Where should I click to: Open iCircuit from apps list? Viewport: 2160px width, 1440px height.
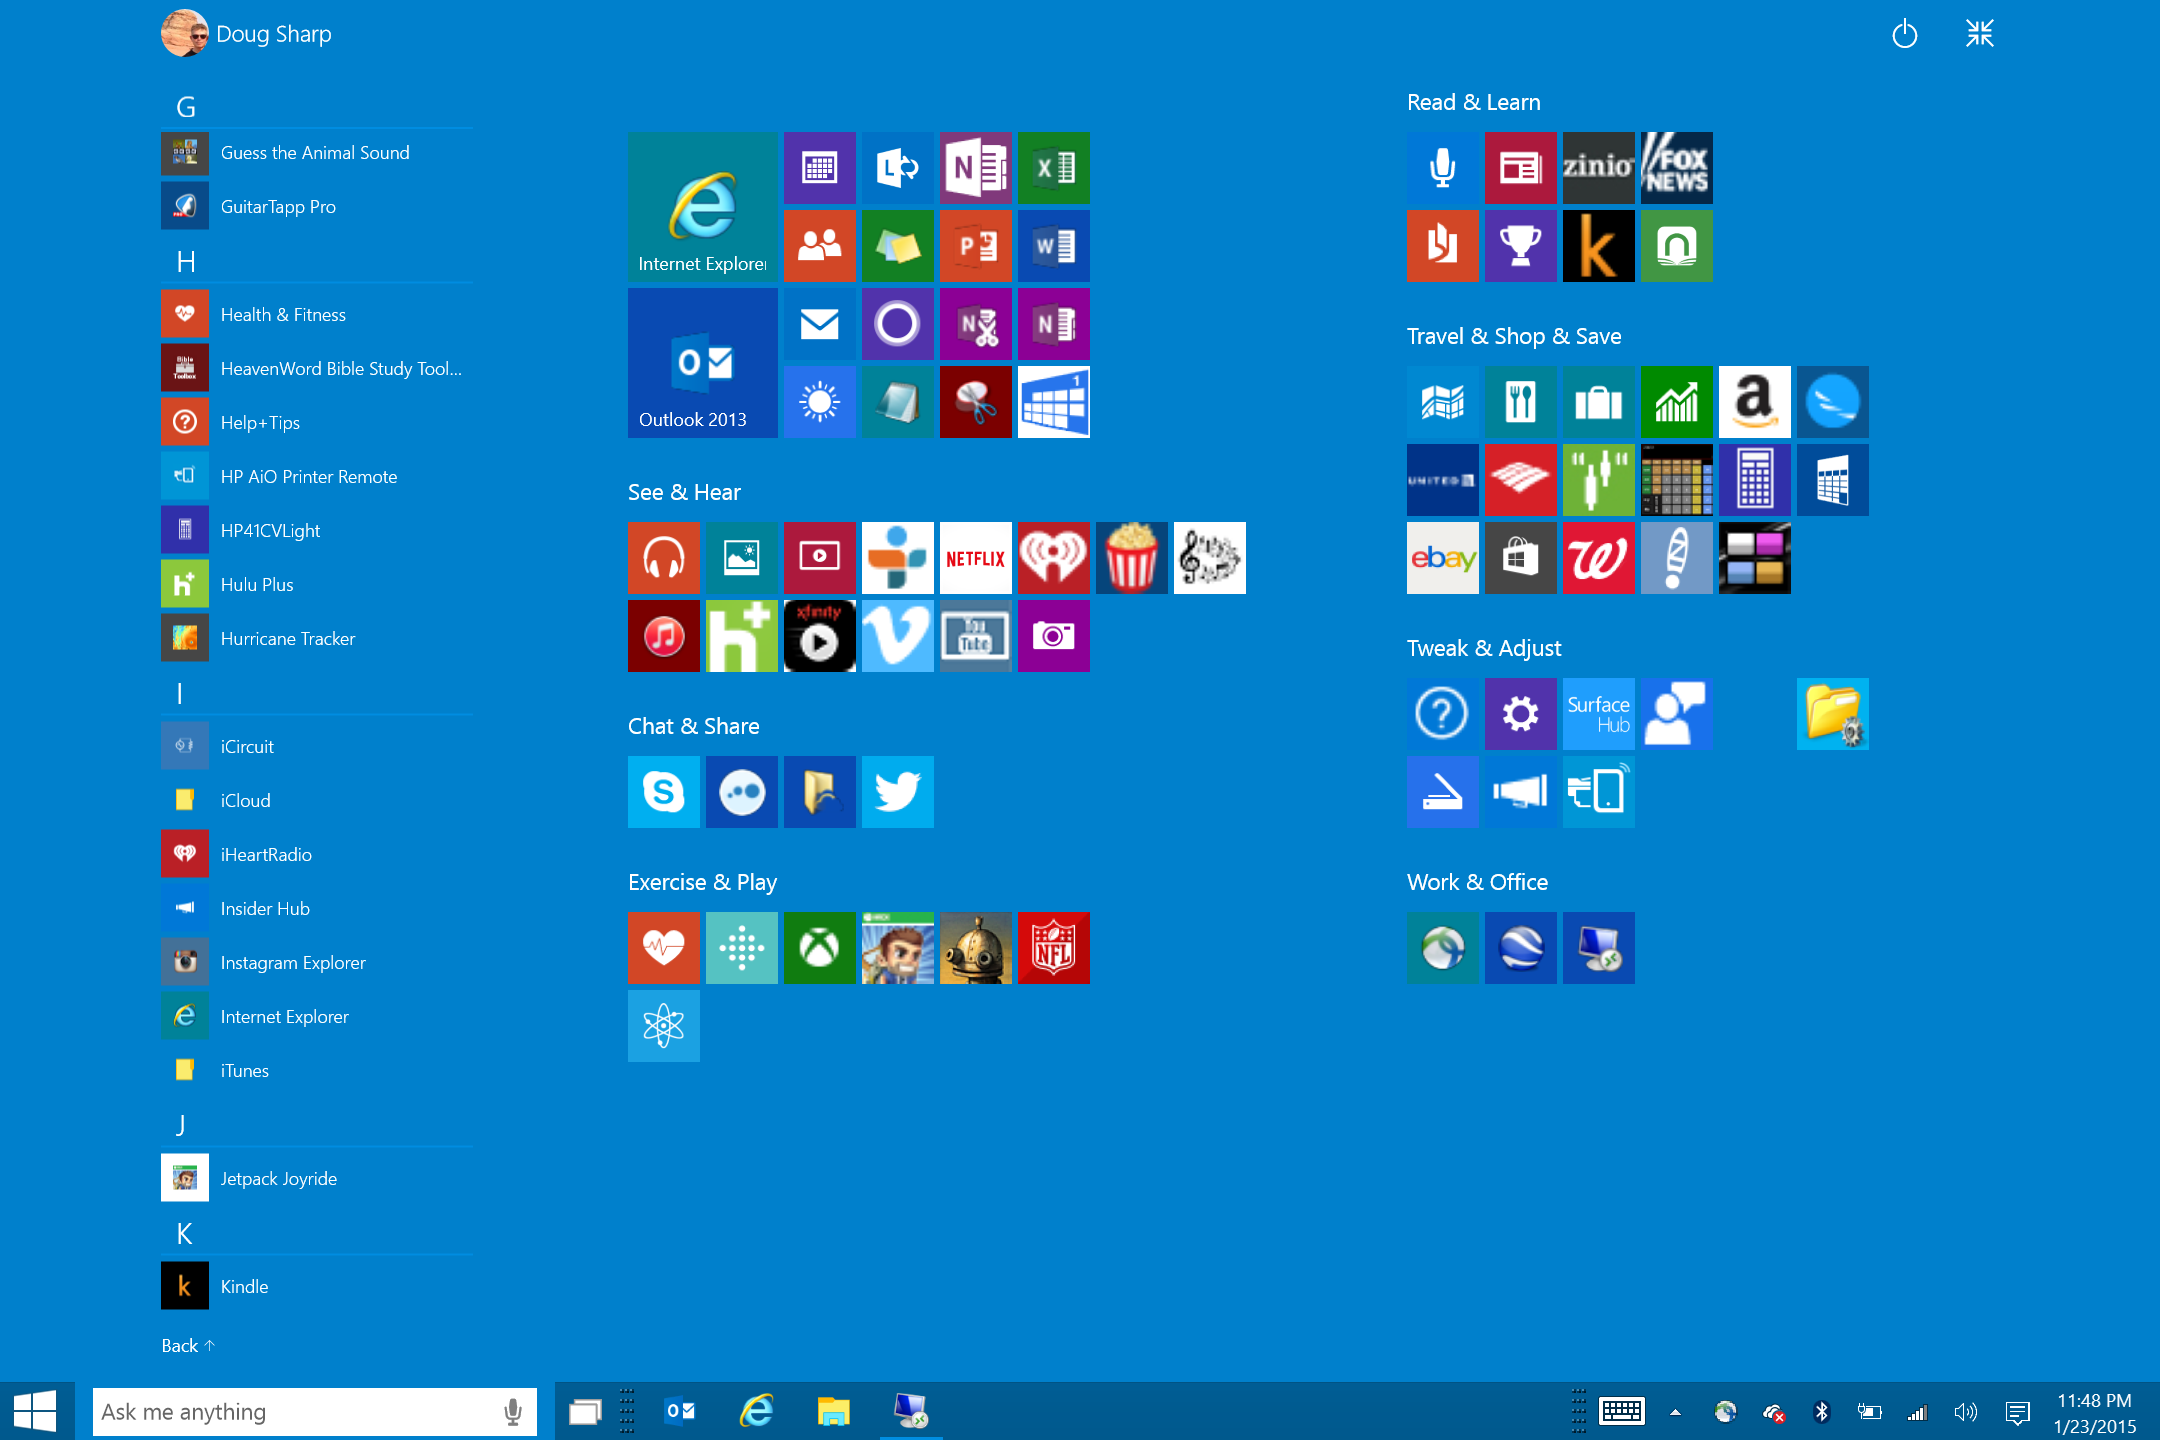click(316, 747)
